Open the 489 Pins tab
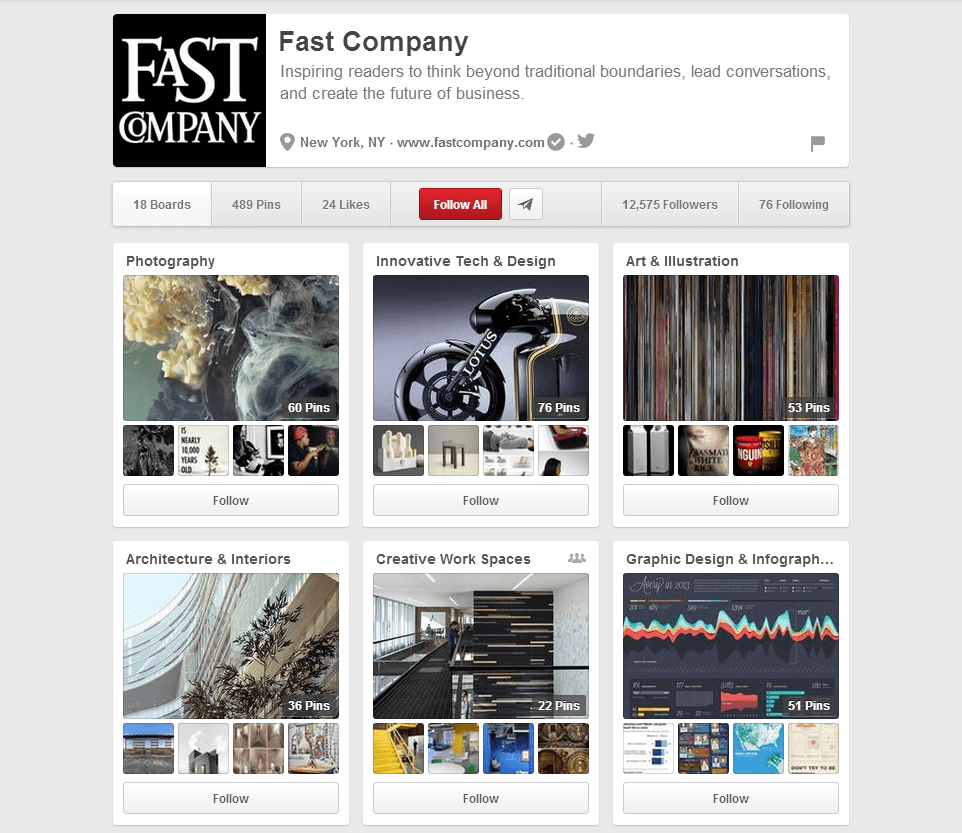Image resolution: width=962 pixels, height=833 pixels. click(x=256, y=204)
